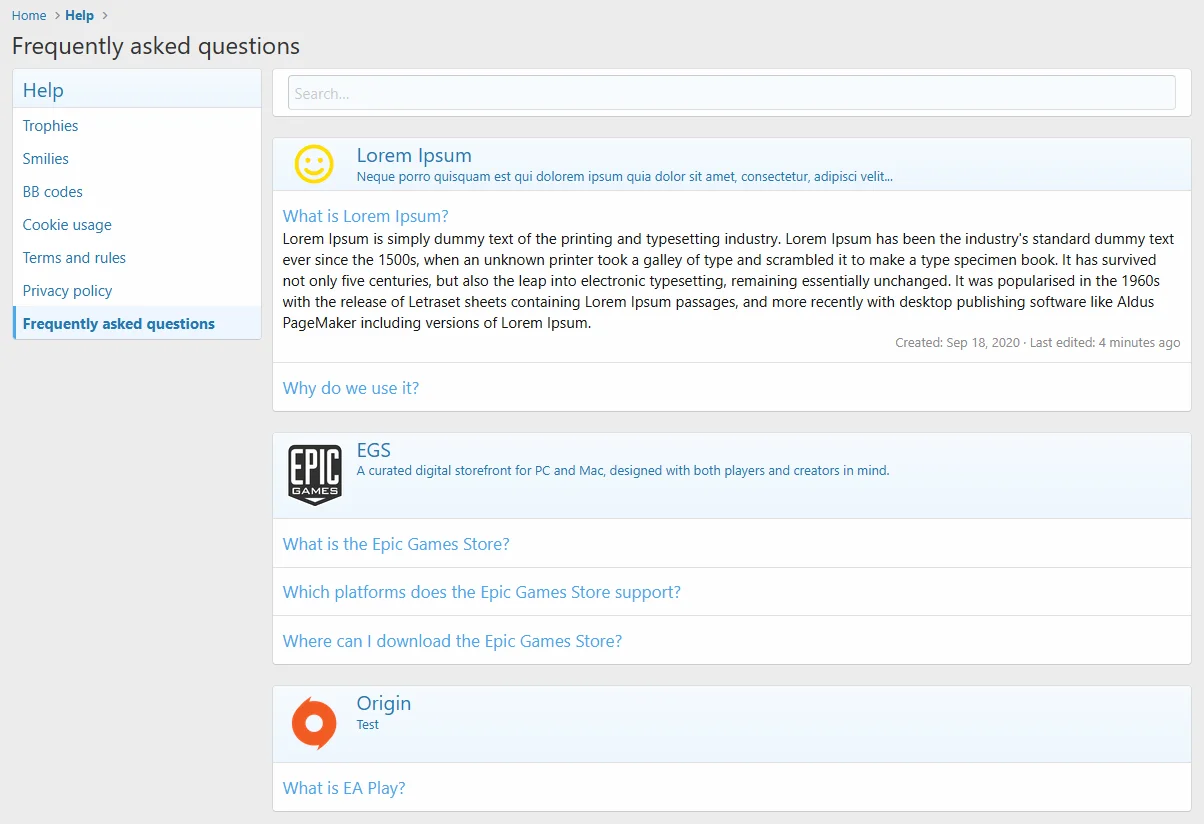Open the Lorem Ipsum category title
Image resolution: width=1204 pixels, height=824 pixels.
click(414, 156)
